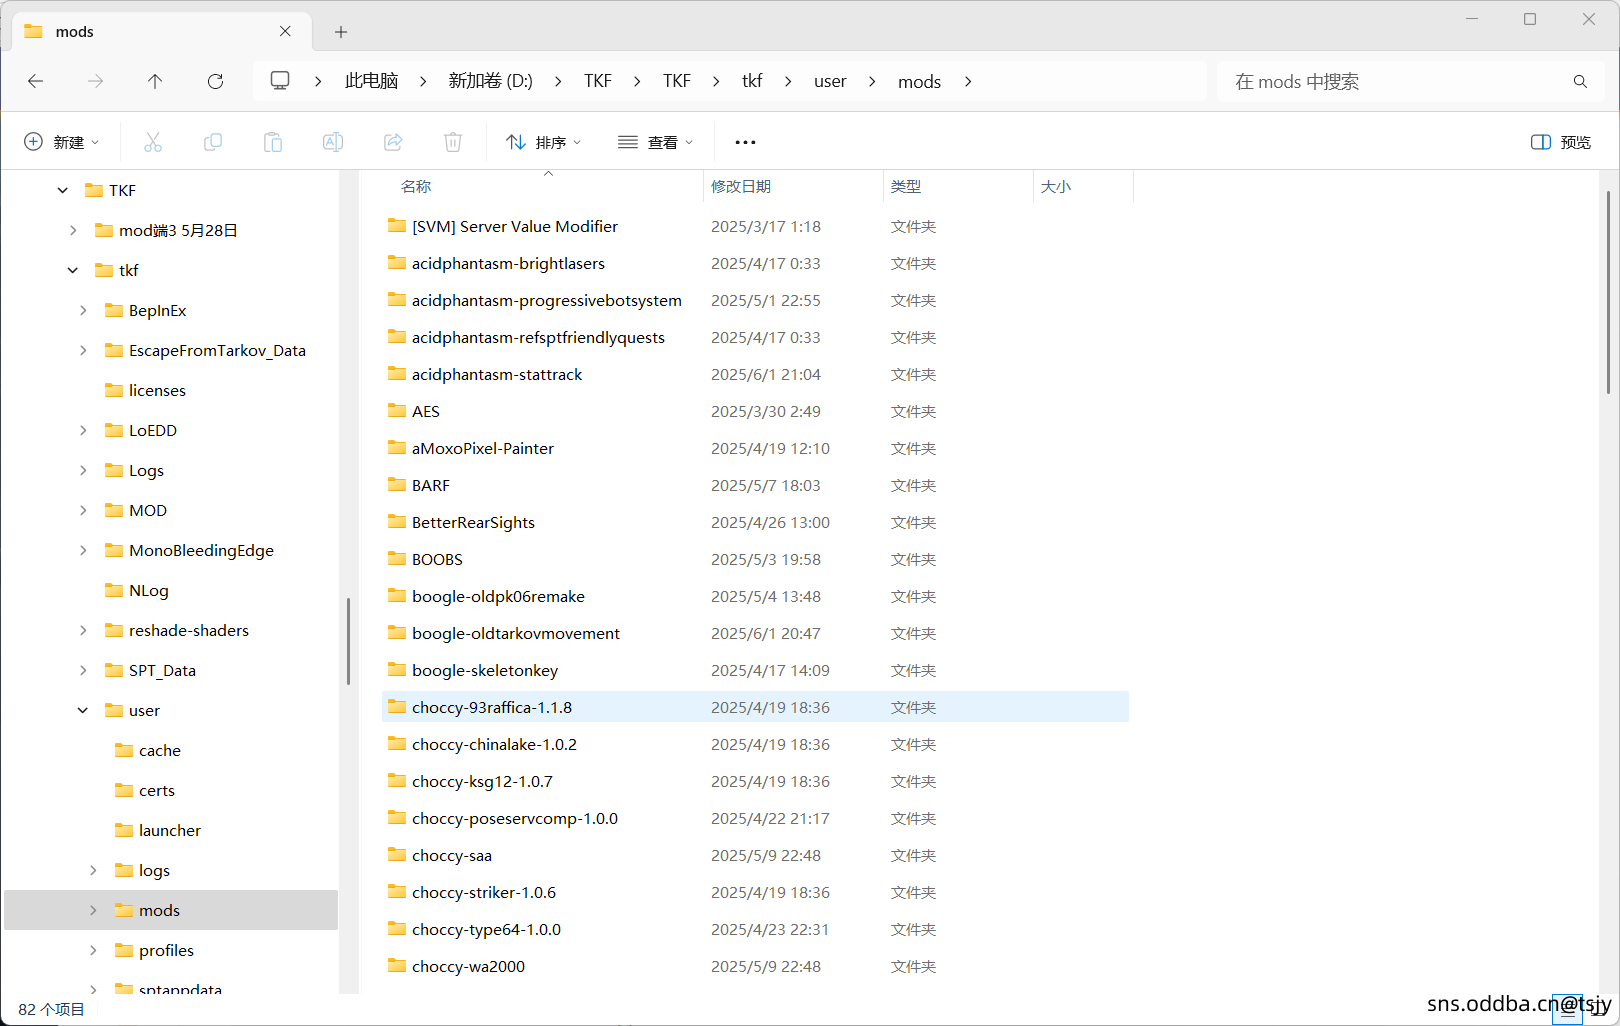
Task: Click user in the address breadcrumb
Action: [x=830, y=81]
